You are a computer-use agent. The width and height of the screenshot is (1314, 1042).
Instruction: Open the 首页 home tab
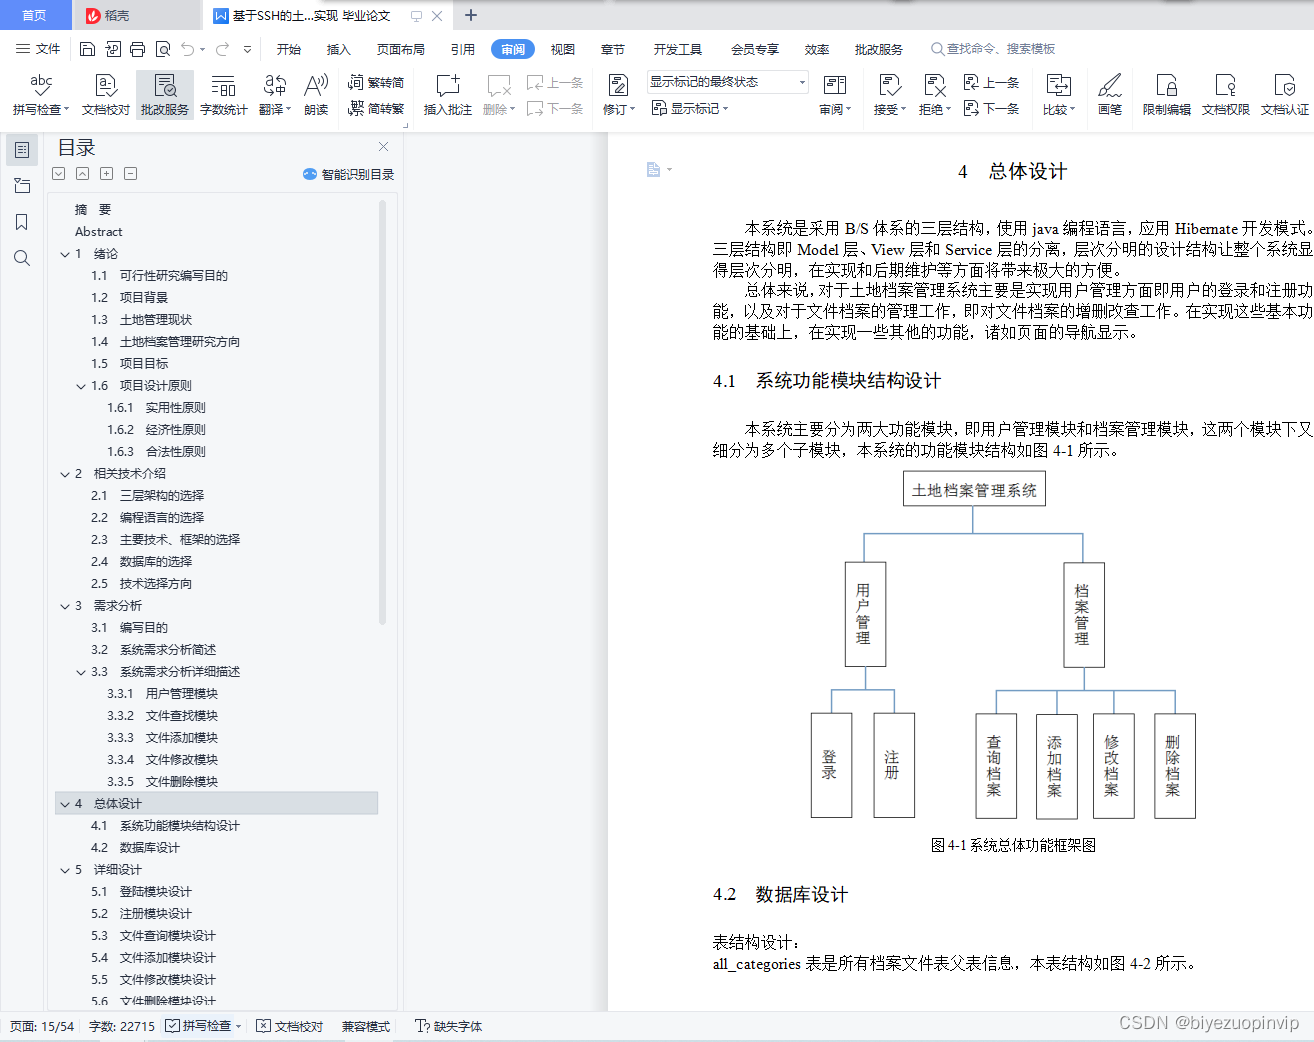click(35, 15)
